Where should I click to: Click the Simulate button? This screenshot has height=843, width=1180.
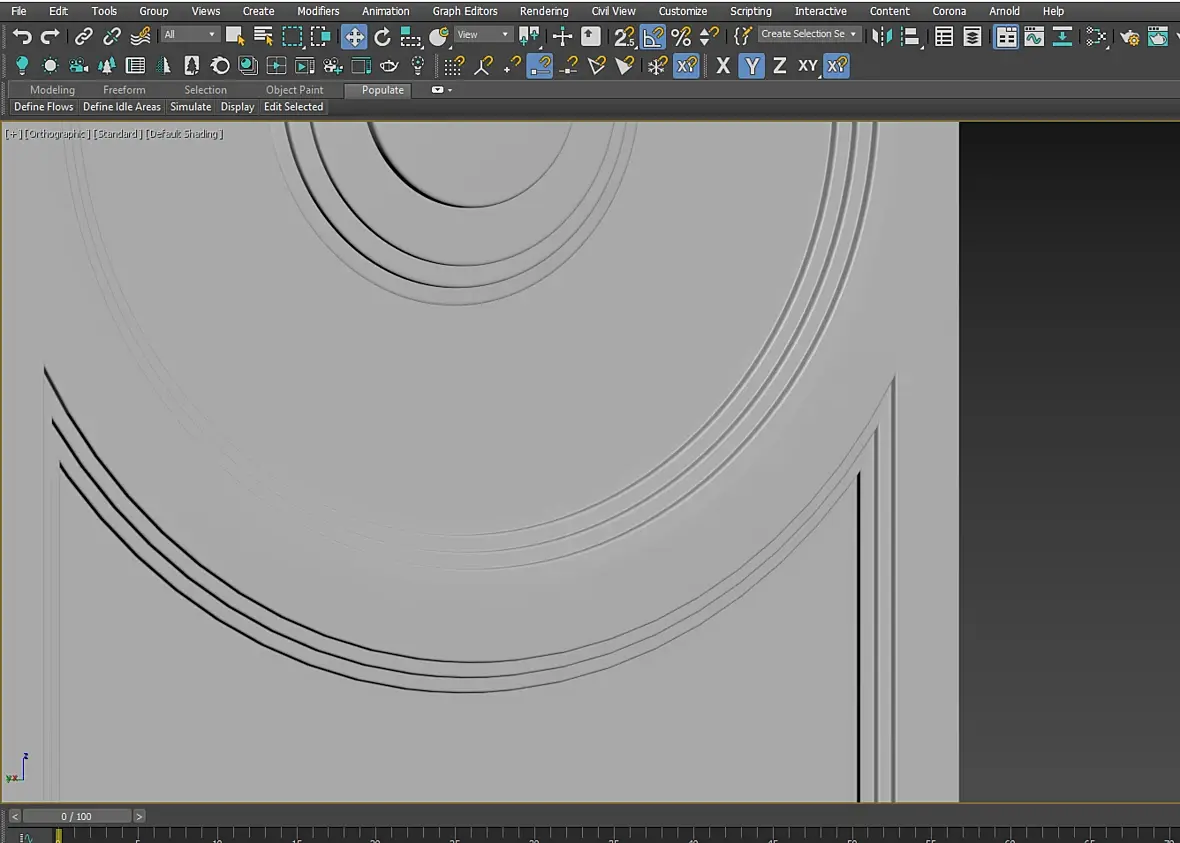190,107
